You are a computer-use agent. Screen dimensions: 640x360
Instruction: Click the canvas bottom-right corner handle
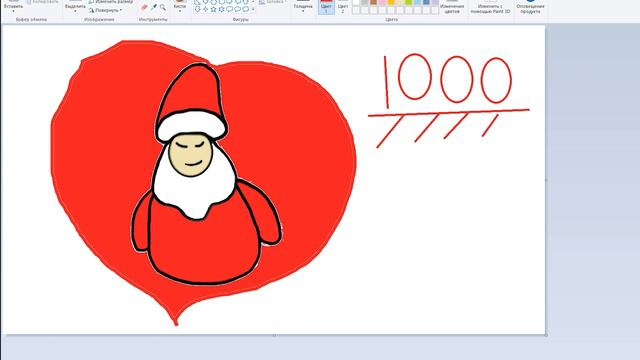tap(546, 335)
